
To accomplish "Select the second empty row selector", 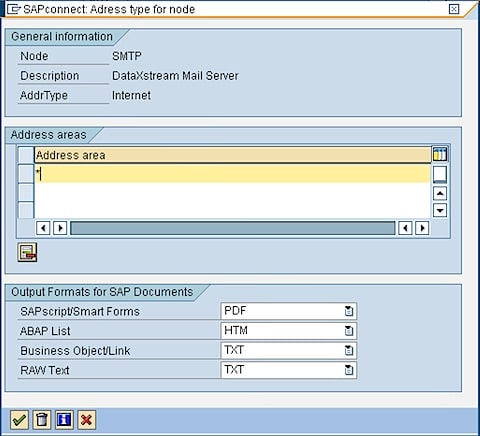I will (x=26, y=192).
